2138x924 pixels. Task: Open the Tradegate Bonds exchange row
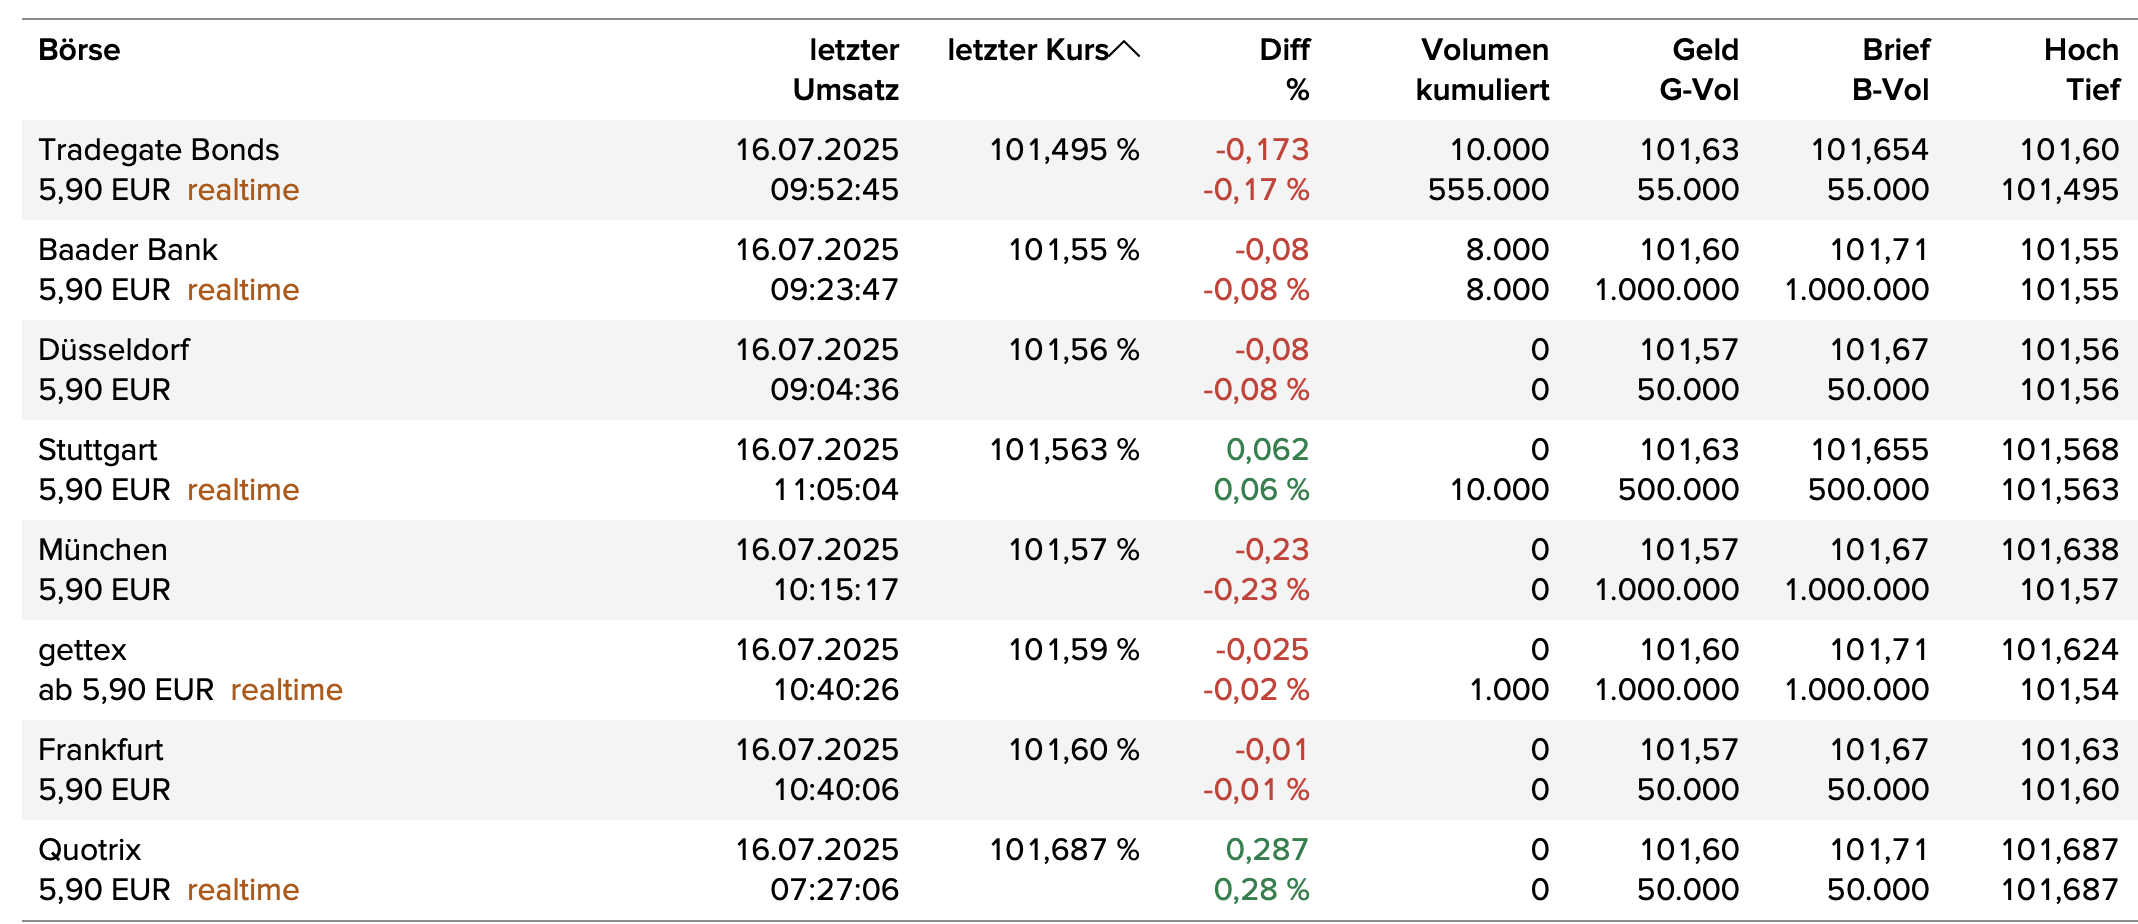[x=158, y=150]
